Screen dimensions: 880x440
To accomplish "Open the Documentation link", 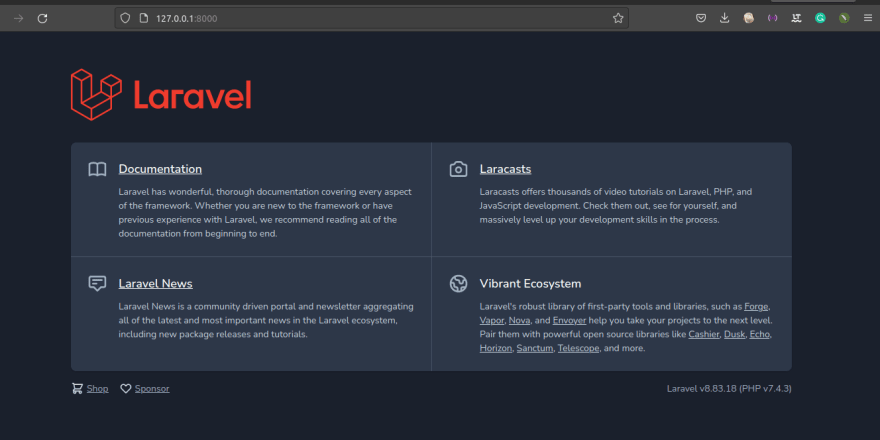I will point(160,169).
